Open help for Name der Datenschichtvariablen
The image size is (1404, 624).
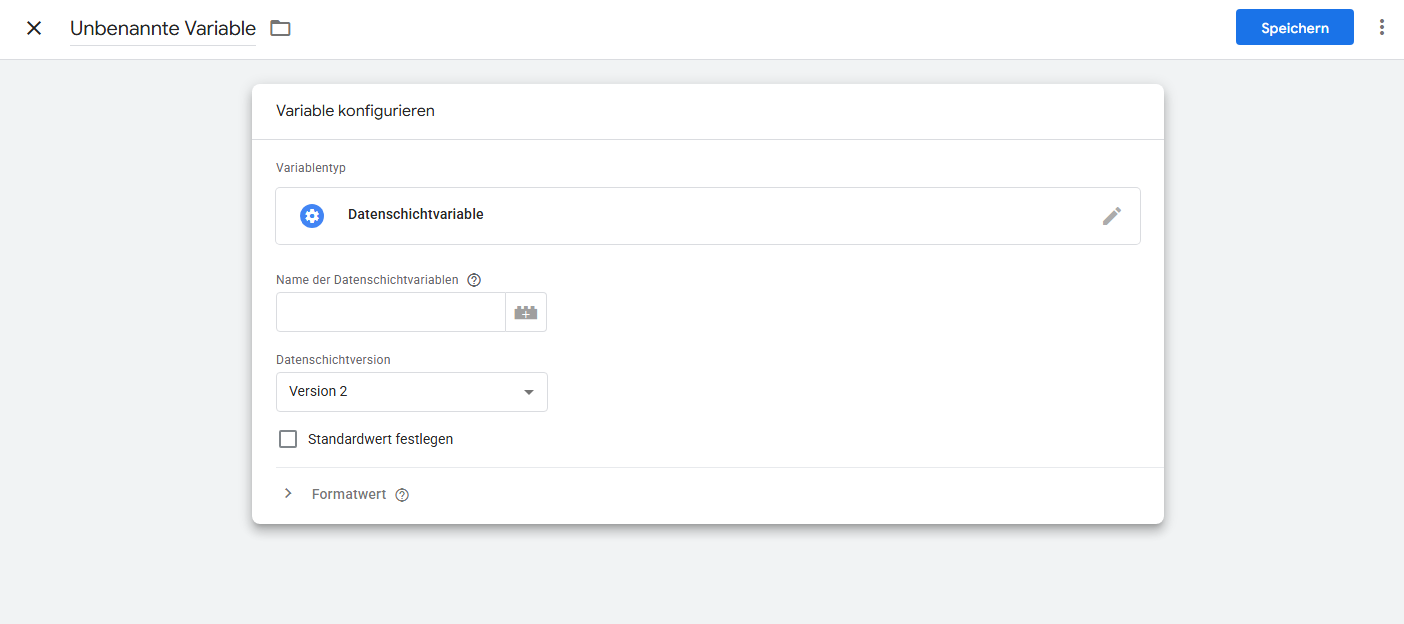tap(474, 280)
